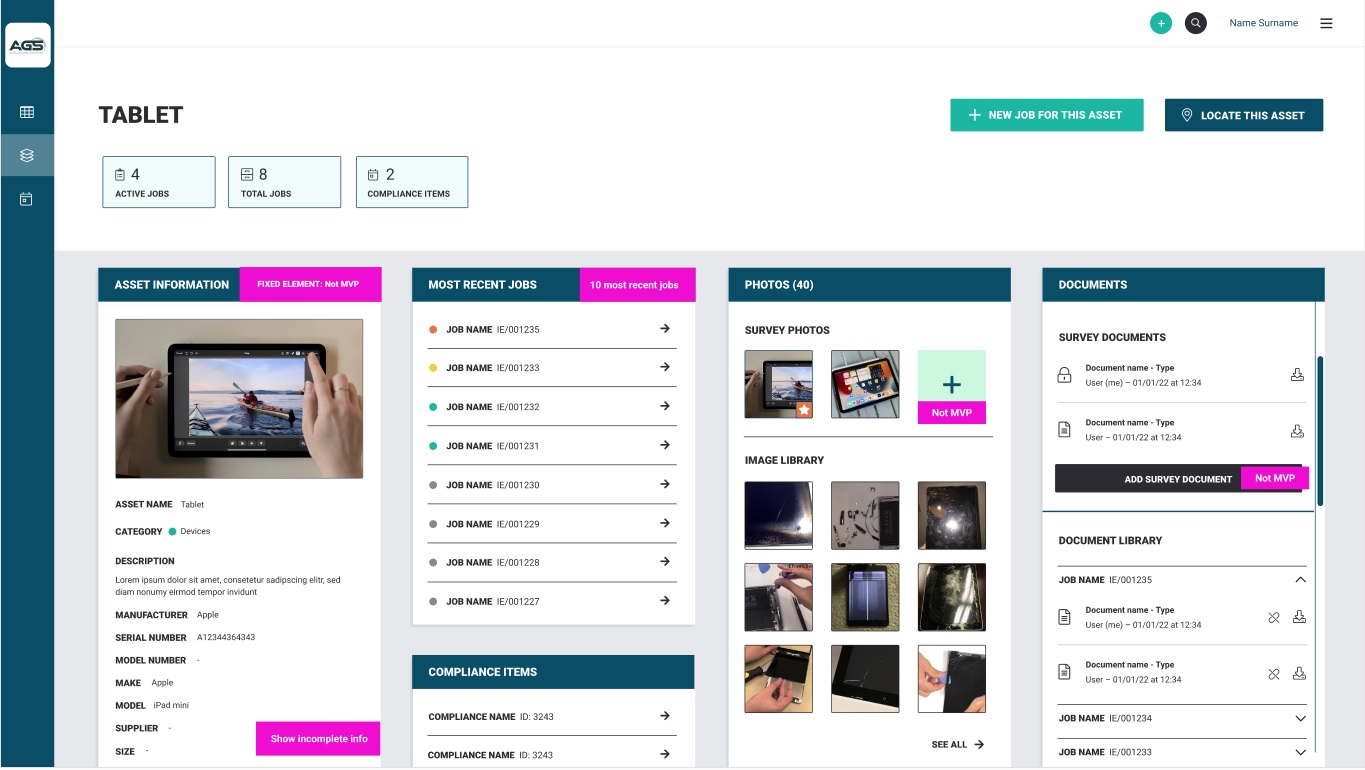Toggle the padlock on the locked survey document
This screenshot has height=770, width=1365.
(1063, 373)
